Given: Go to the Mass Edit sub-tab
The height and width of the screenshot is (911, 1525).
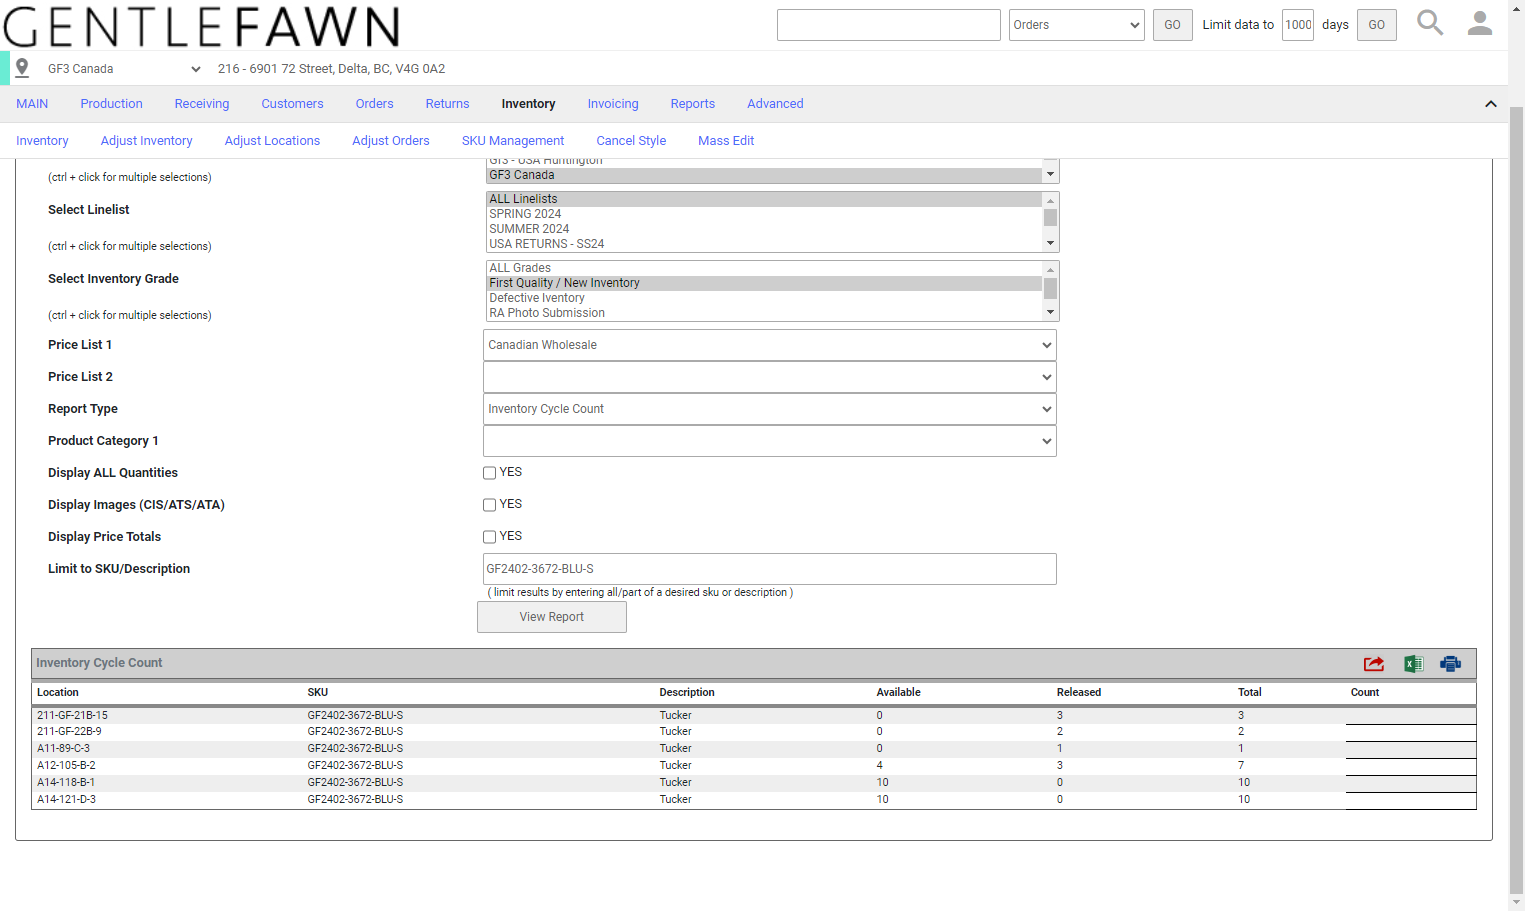Looking at the screenshot, I should (726, 141).
